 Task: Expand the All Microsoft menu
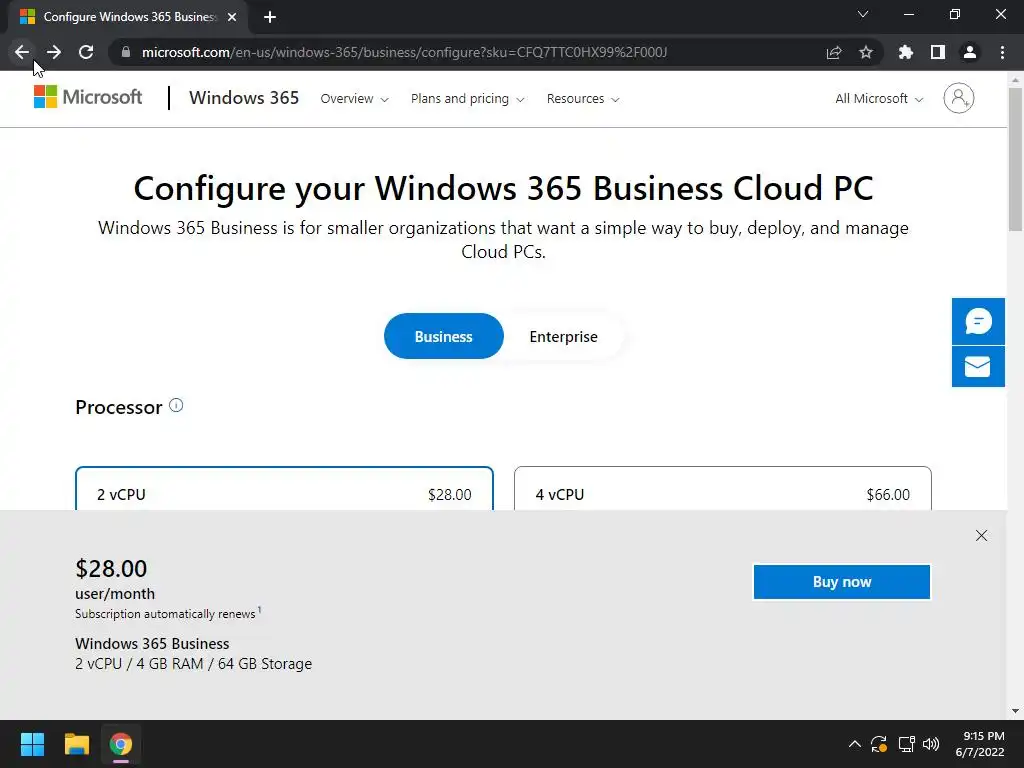(x=879, y=99)
